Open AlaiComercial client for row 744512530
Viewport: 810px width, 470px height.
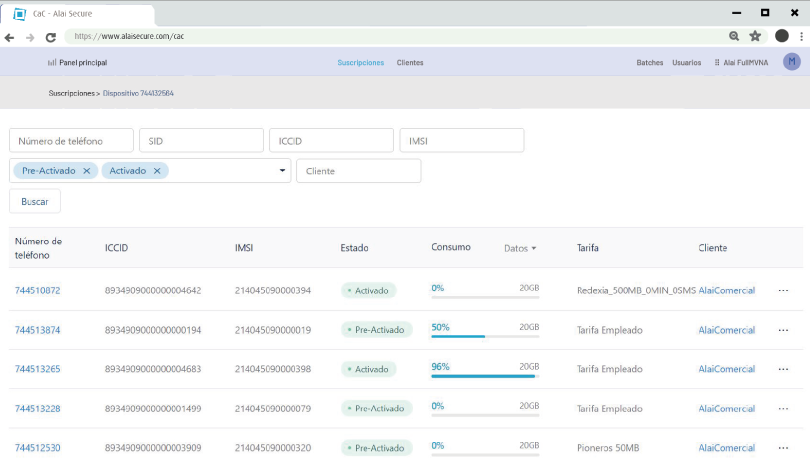(726, 448)
